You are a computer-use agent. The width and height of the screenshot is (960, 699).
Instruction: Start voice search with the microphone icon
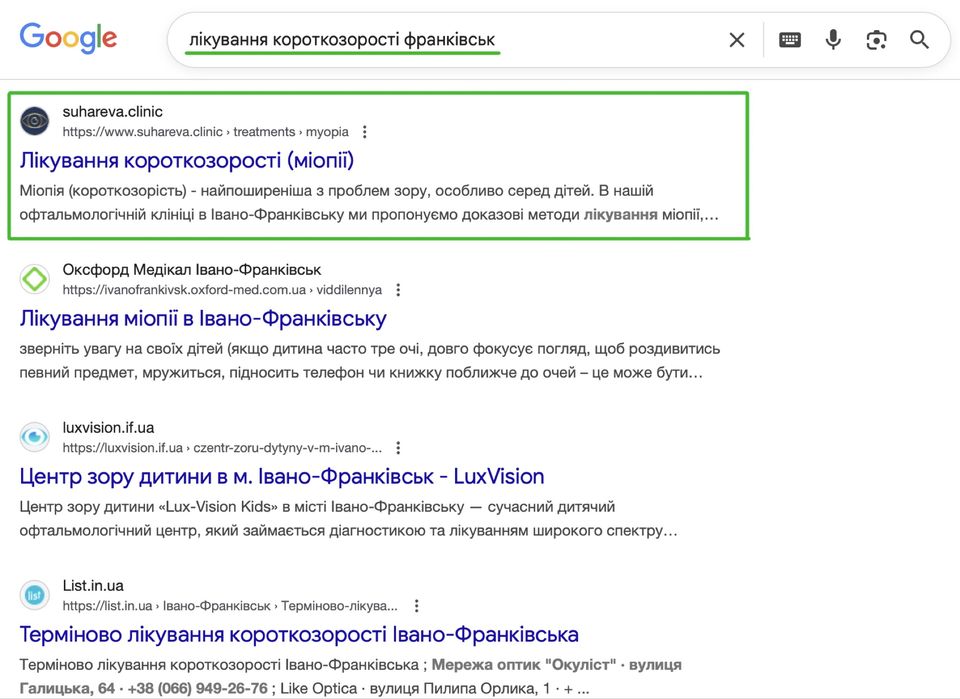833,40
